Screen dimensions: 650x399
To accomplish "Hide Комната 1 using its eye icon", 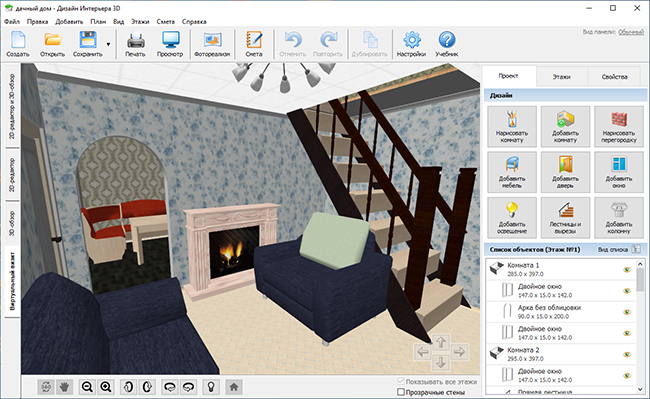I will pos(627,270).
